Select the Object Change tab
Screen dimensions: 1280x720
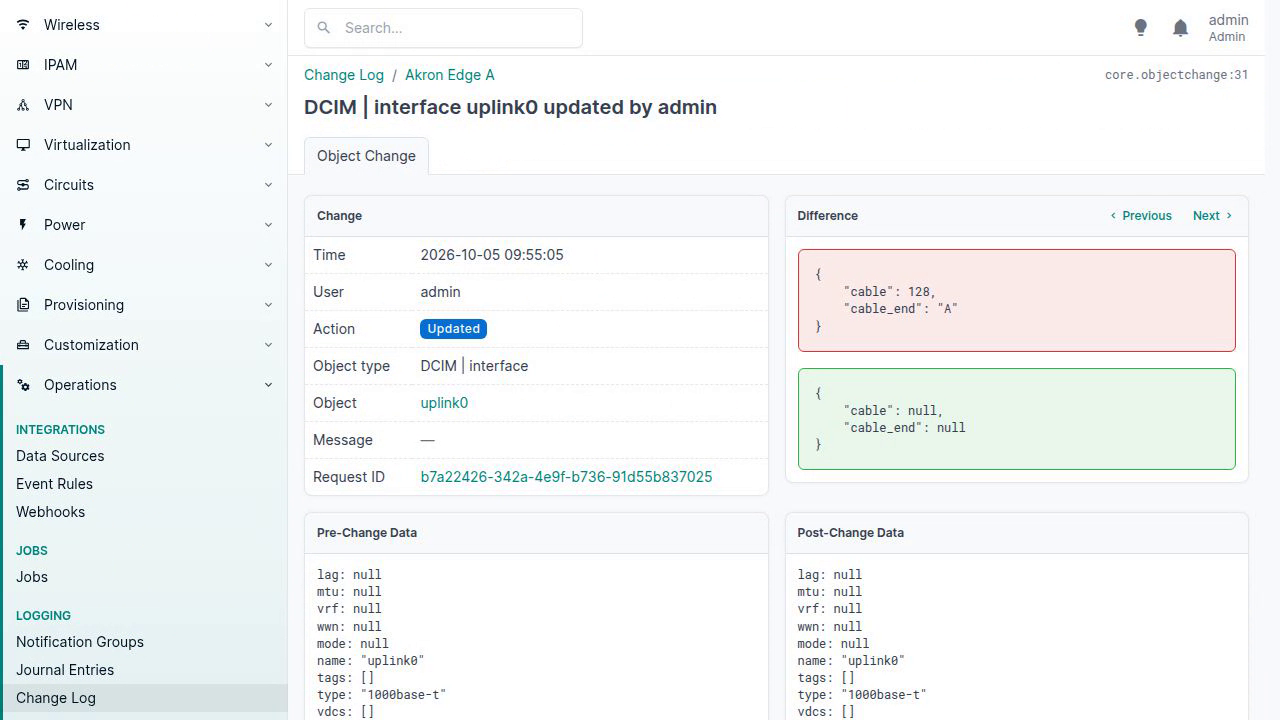coord(366,156)
